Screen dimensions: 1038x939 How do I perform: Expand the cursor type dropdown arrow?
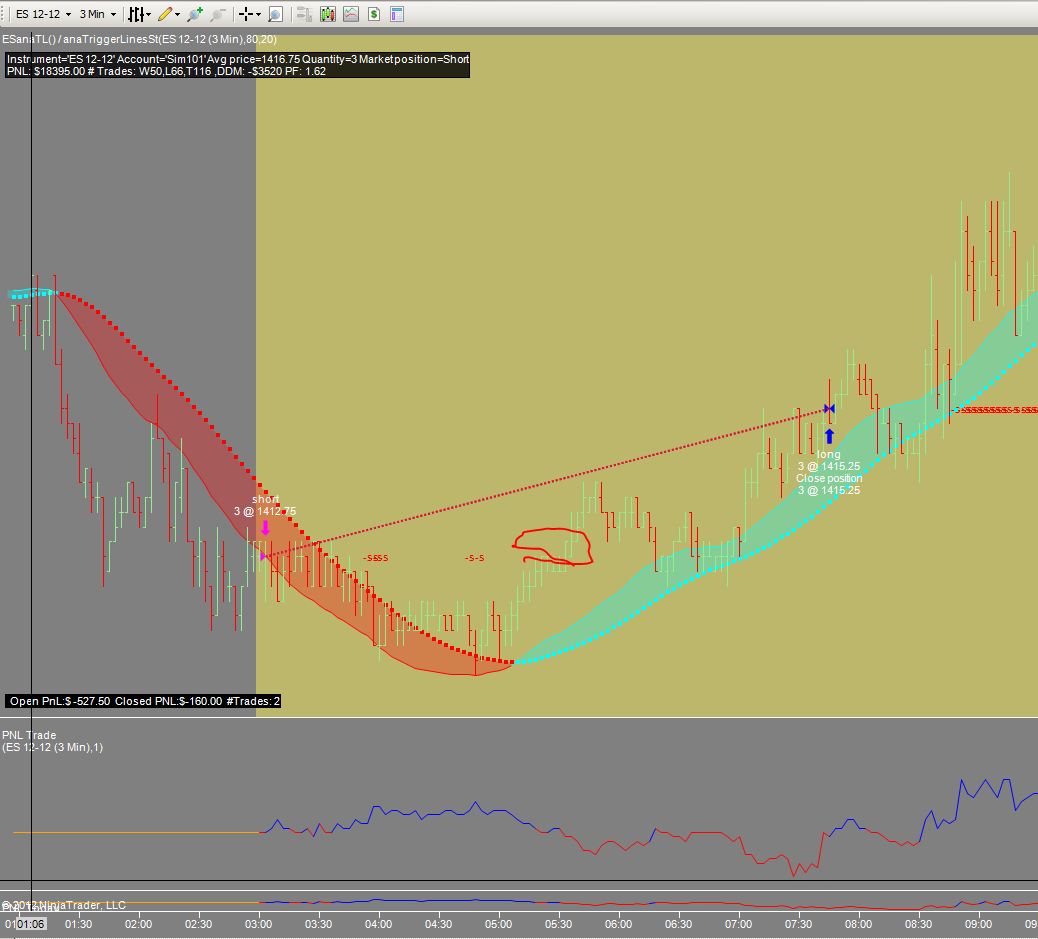point(258,14)
